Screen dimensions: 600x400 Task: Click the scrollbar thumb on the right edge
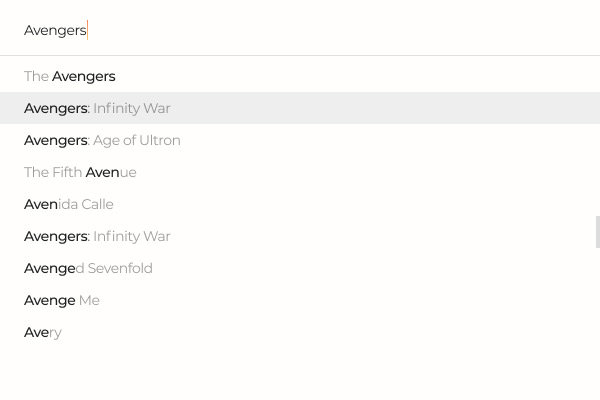tap(597, 232)
